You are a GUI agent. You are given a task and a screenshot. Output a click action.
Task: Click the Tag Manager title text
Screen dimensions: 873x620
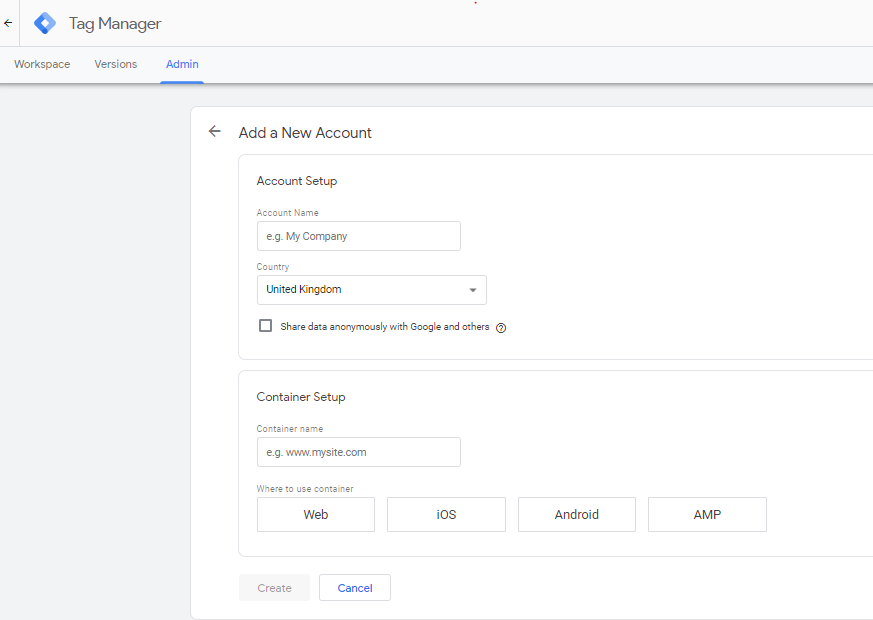click(x=115, y=24)
